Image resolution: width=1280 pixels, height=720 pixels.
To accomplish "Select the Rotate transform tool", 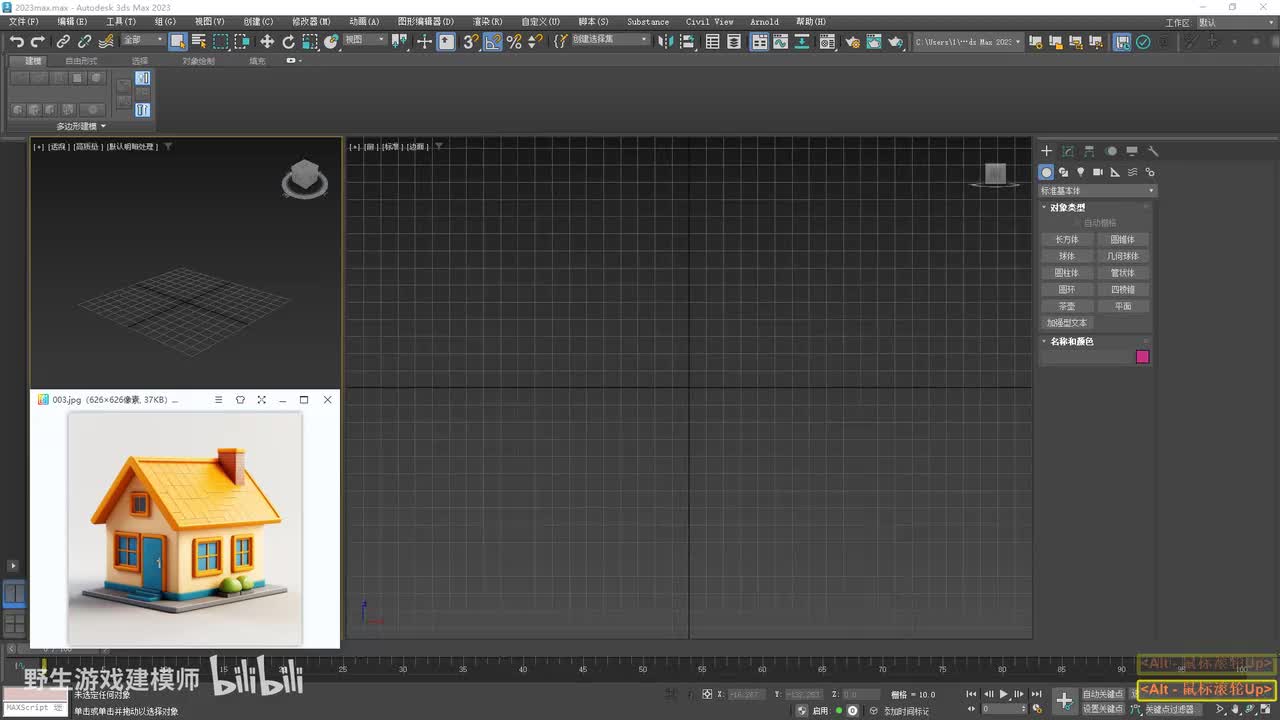I will (289, 41).
